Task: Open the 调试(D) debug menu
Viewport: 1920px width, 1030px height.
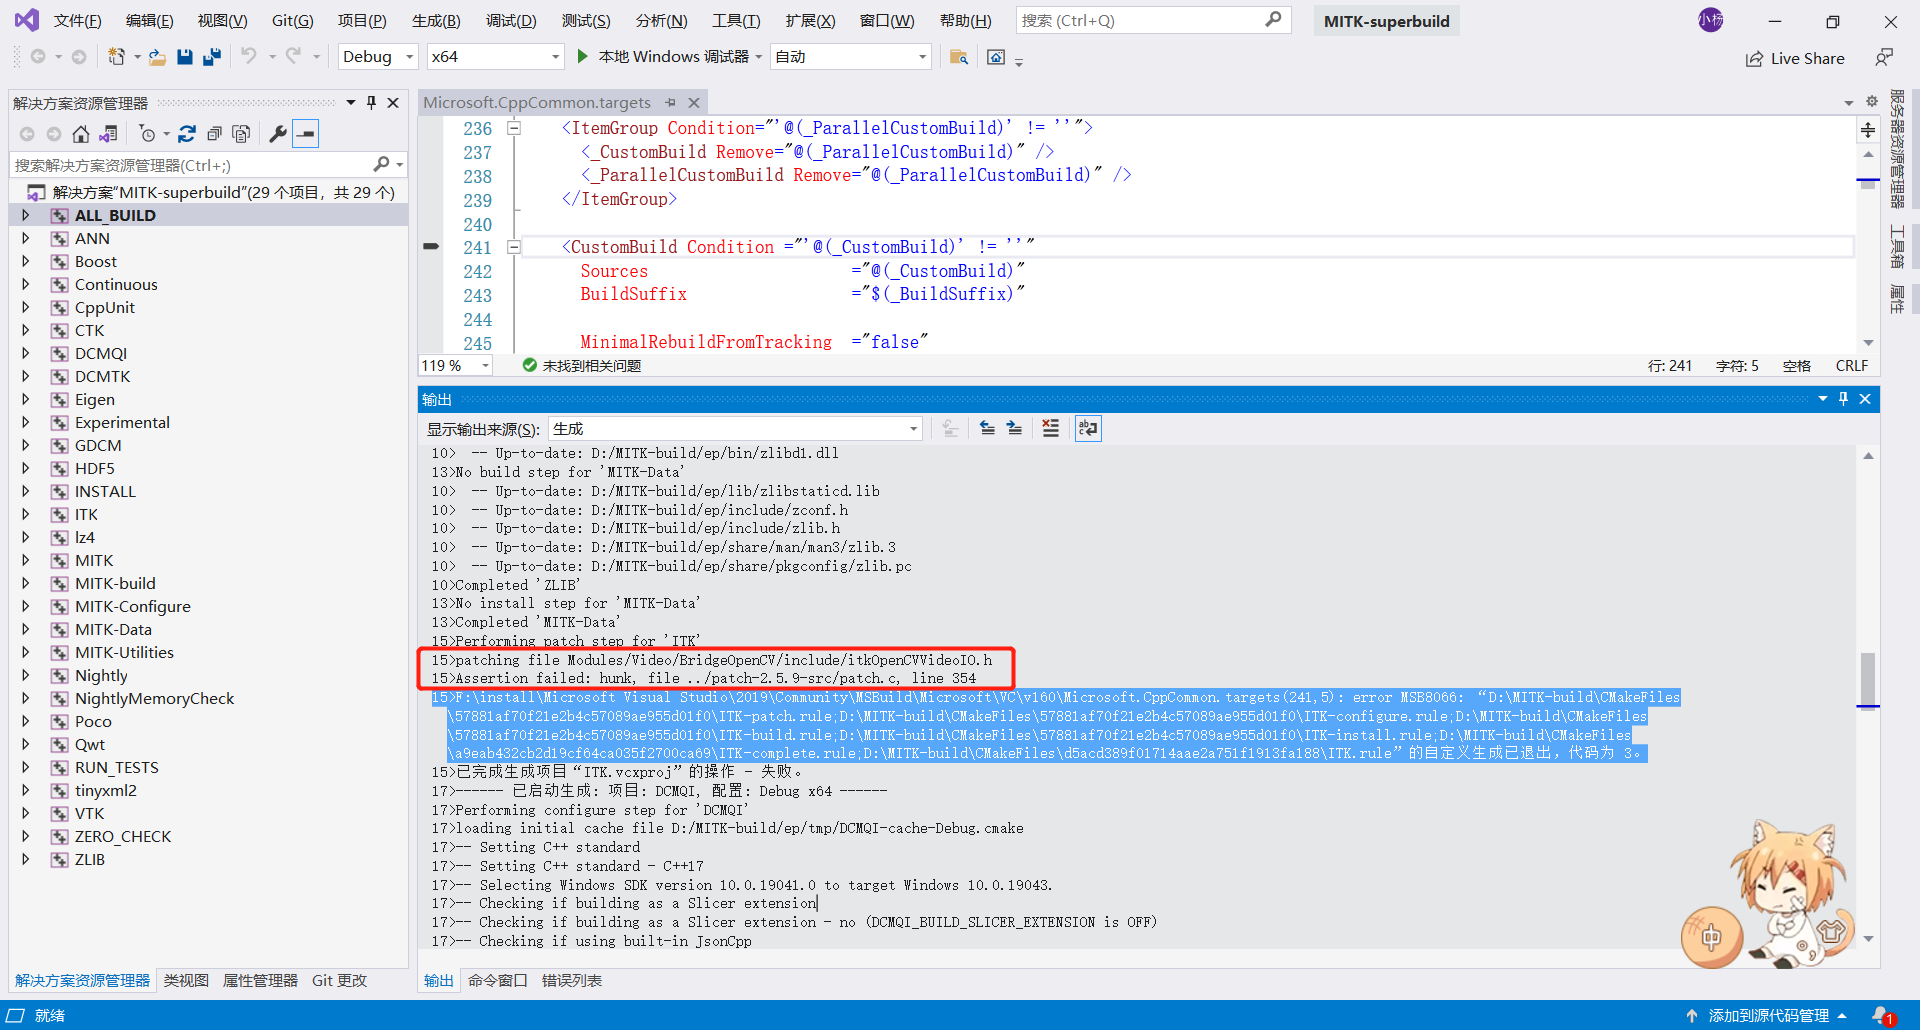Action: 511,20
